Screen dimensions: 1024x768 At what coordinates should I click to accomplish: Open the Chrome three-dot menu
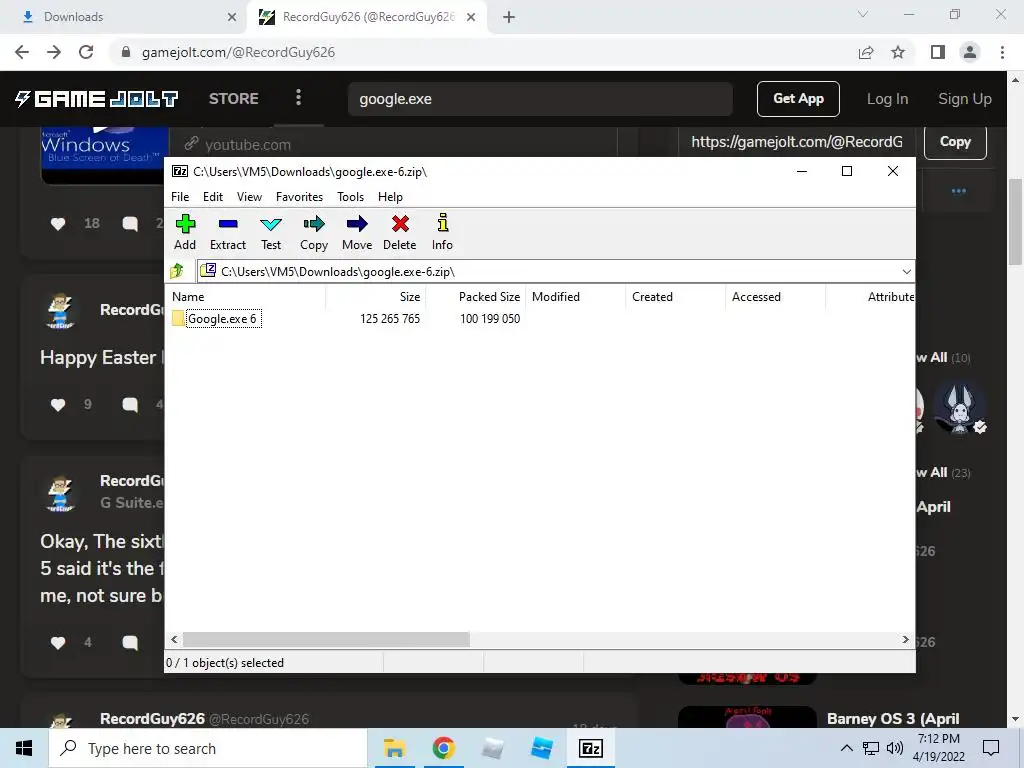pos(1002,52)
